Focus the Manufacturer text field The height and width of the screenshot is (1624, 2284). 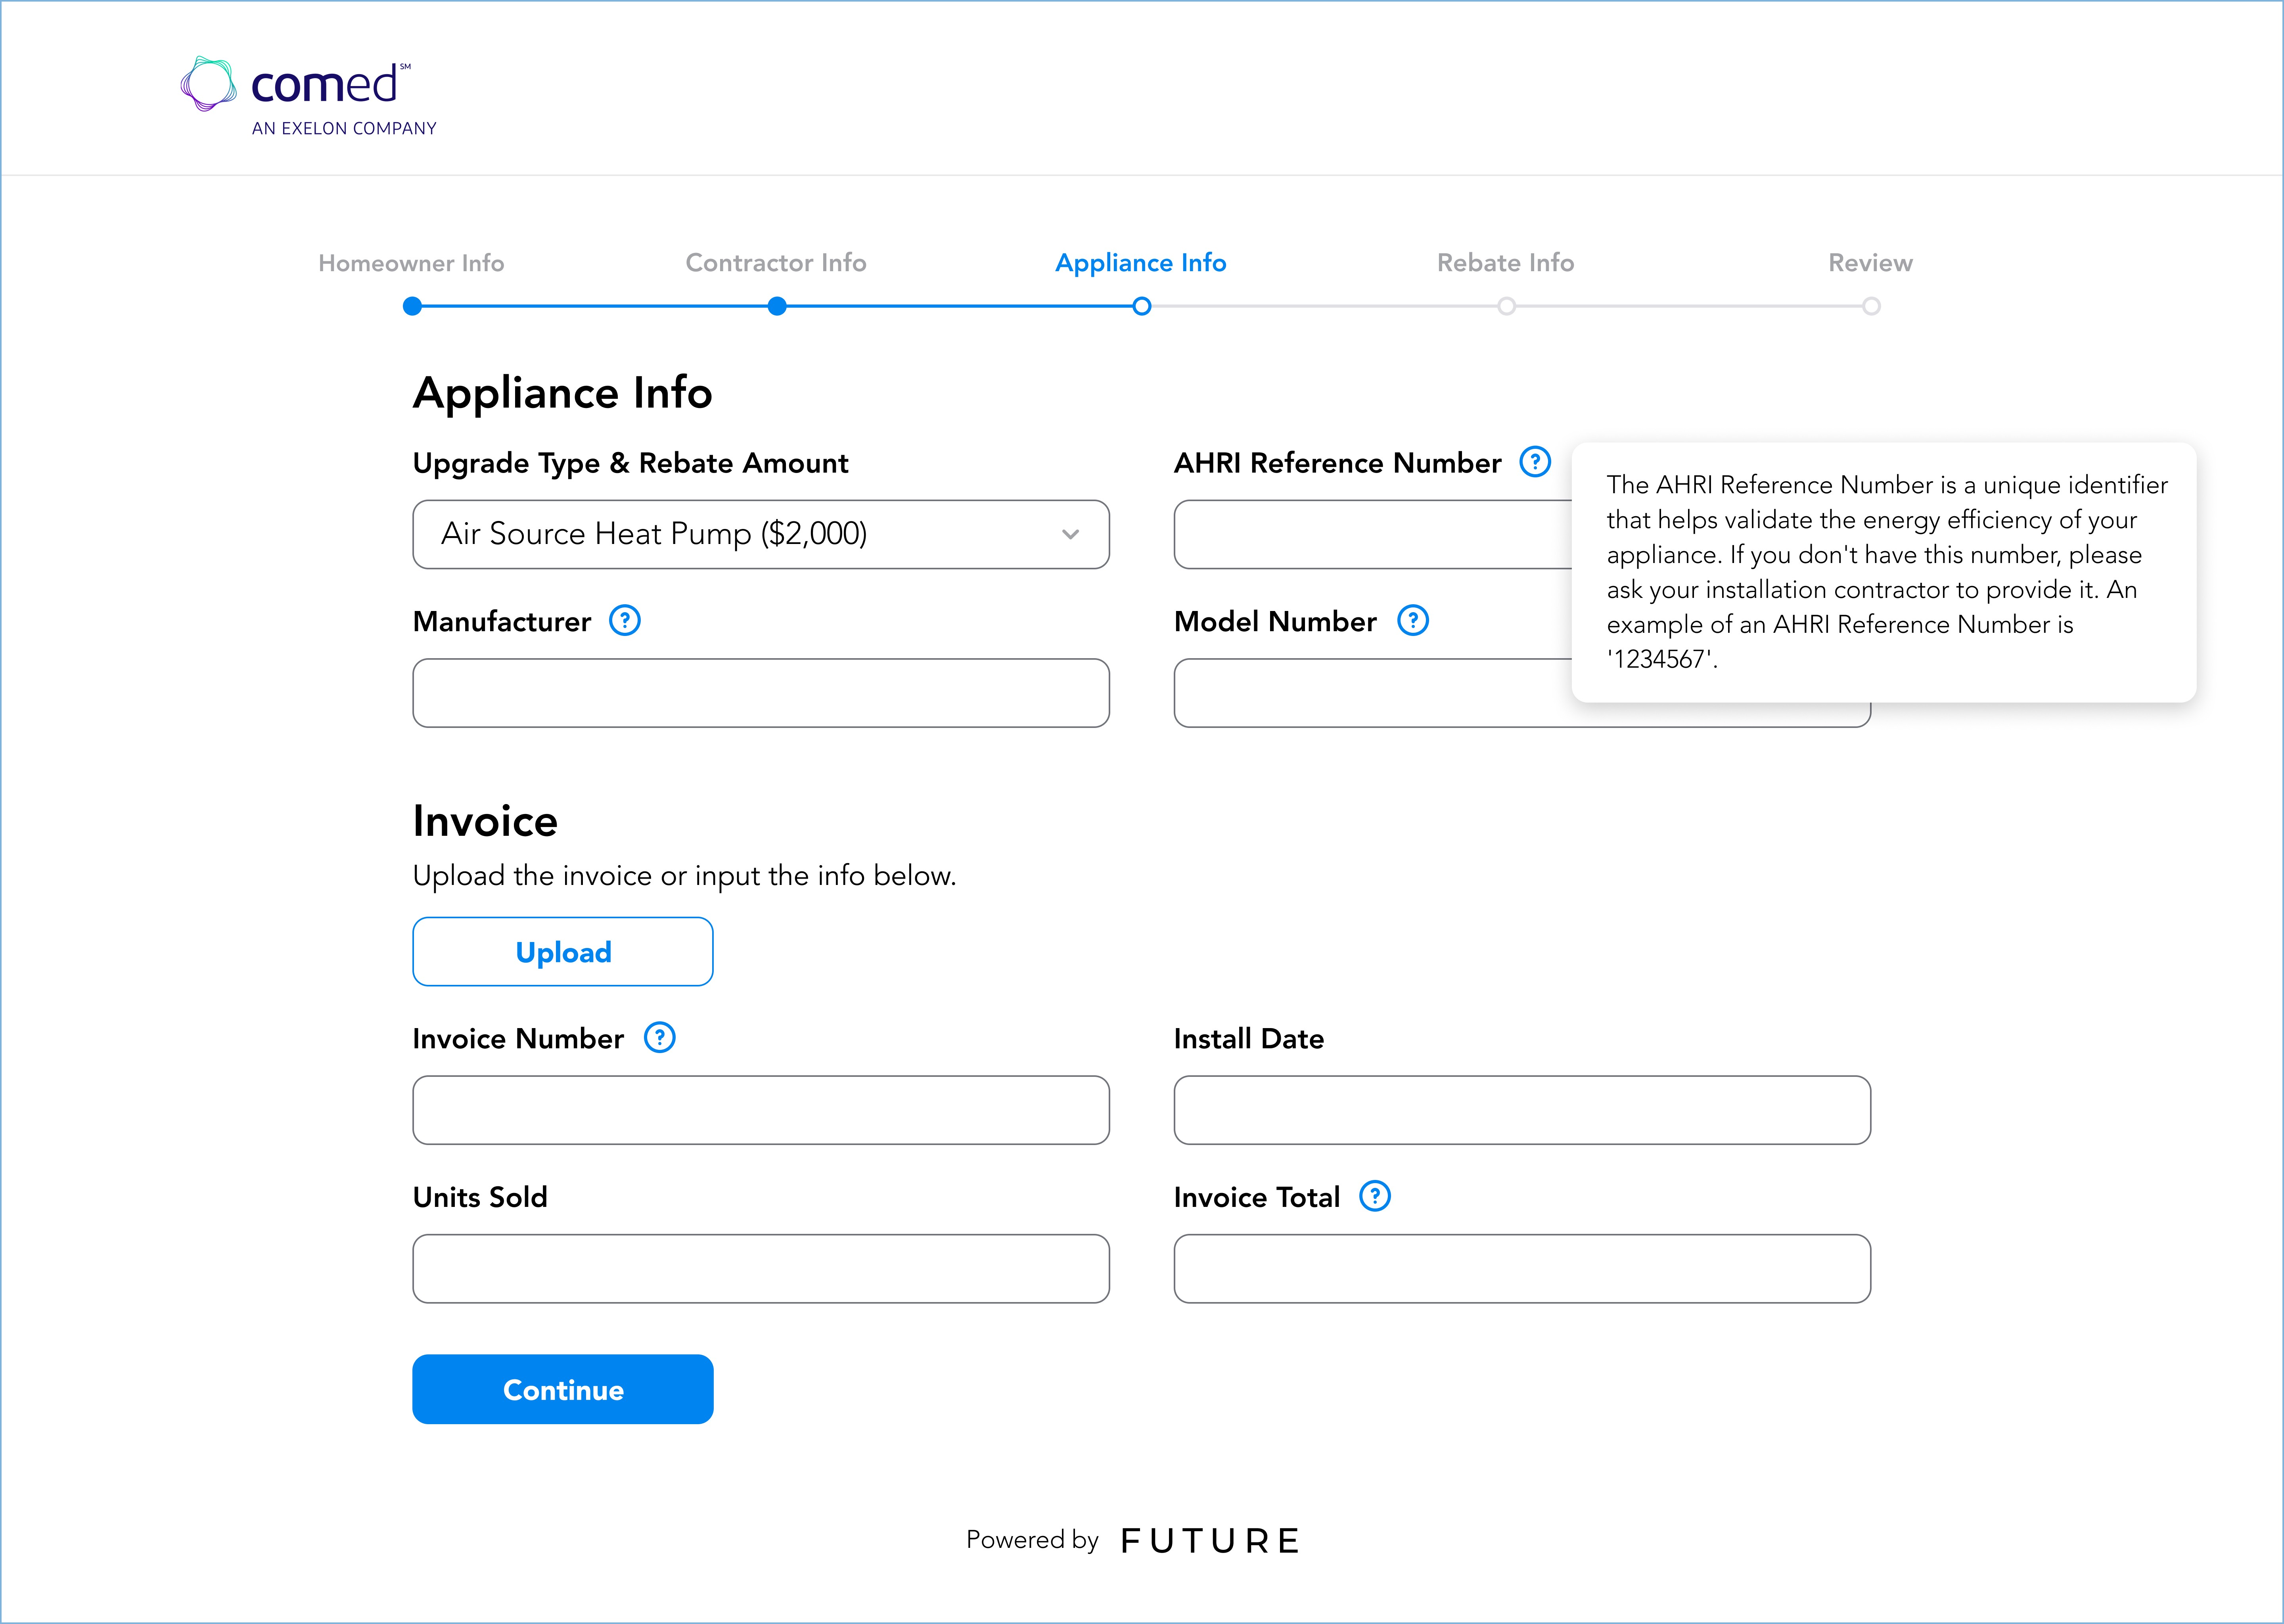pos(760,693)
